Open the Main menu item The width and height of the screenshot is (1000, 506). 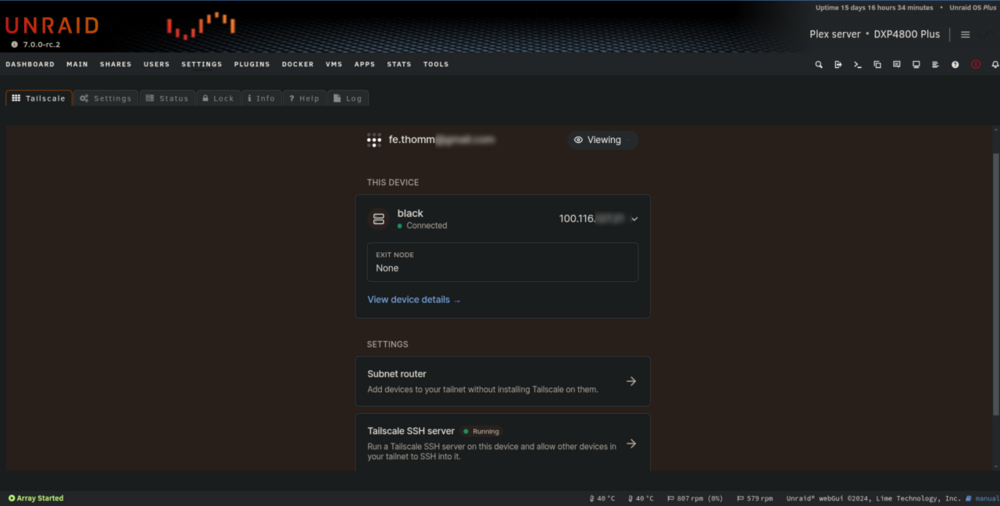[77, 64]
